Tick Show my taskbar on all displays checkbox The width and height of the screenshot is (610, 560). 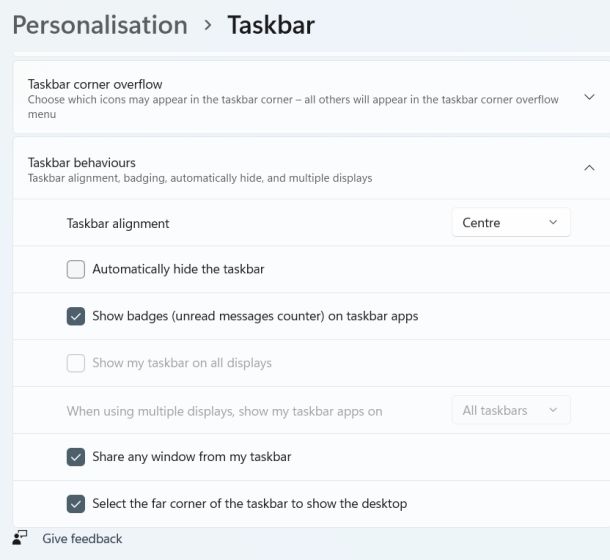(76, 363)
